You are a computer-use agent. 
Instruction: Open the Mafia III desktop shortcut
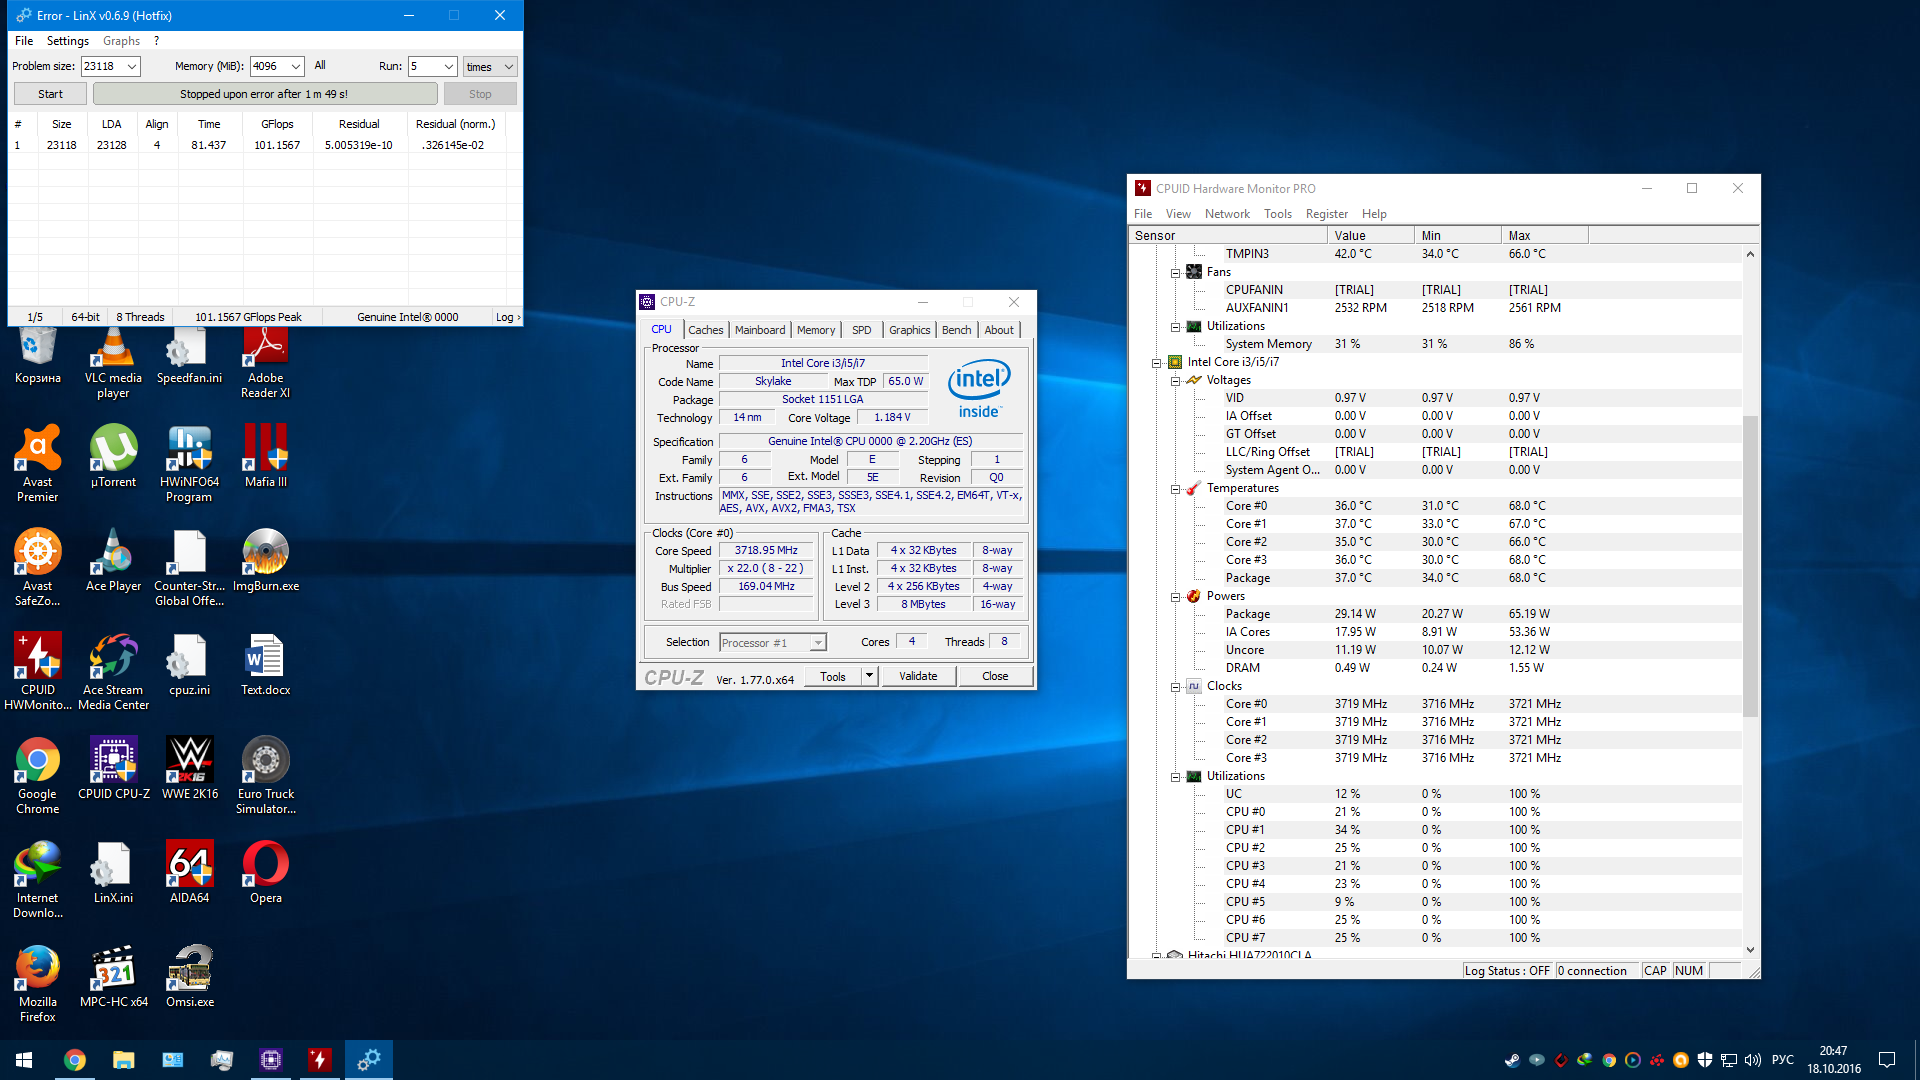pos(265,450)
